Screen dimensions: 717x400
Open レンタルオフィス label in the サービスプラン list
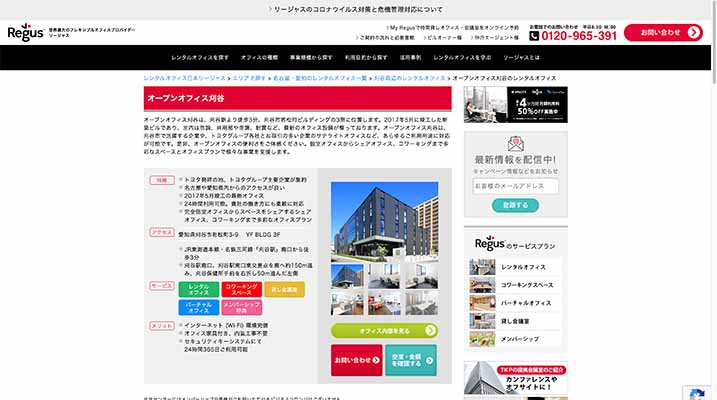pos(523,267)
